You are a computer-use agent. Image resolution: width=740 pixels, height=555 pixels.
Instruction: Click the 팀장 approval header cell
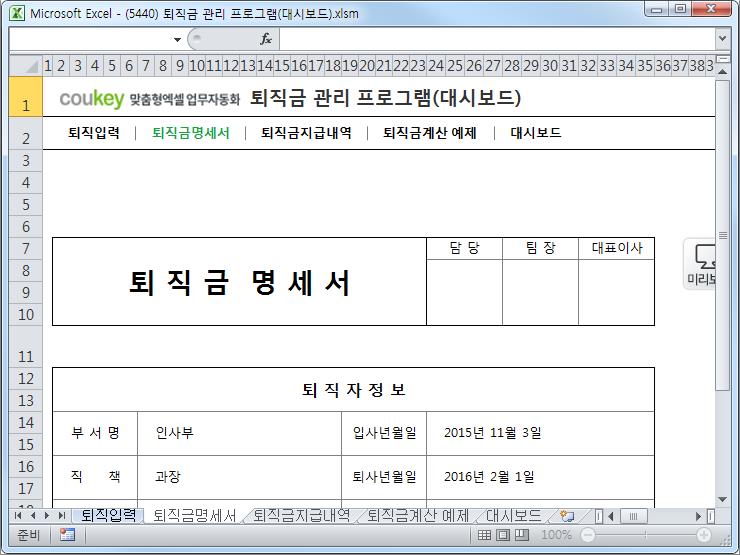(x=540, y=248)
